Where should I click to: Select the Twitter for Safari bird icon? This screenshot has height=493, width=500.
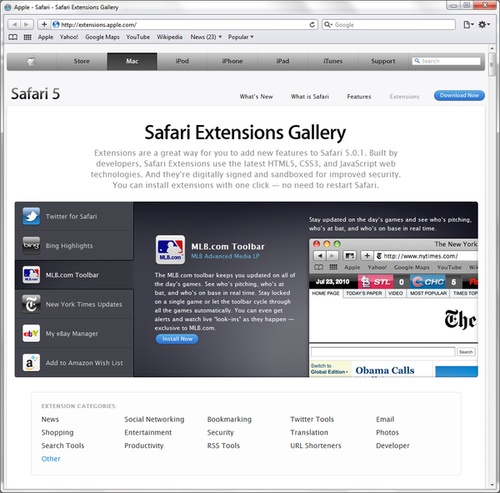(31, 216)
